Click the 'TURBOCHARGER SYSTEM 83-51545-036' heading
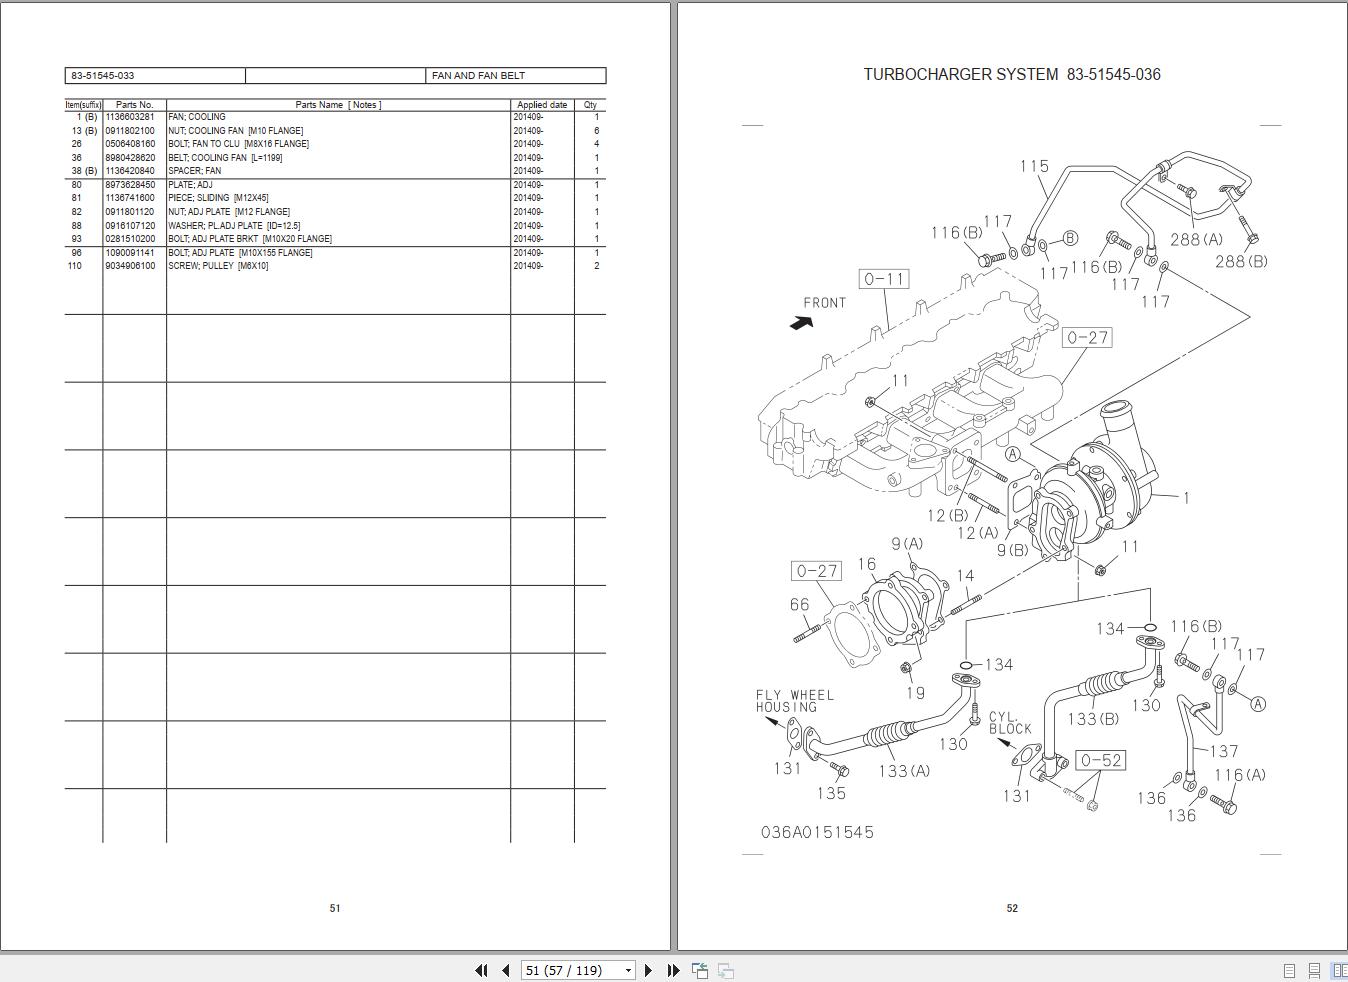This screenshot has width=1348, height=982. click(1012, 74)
